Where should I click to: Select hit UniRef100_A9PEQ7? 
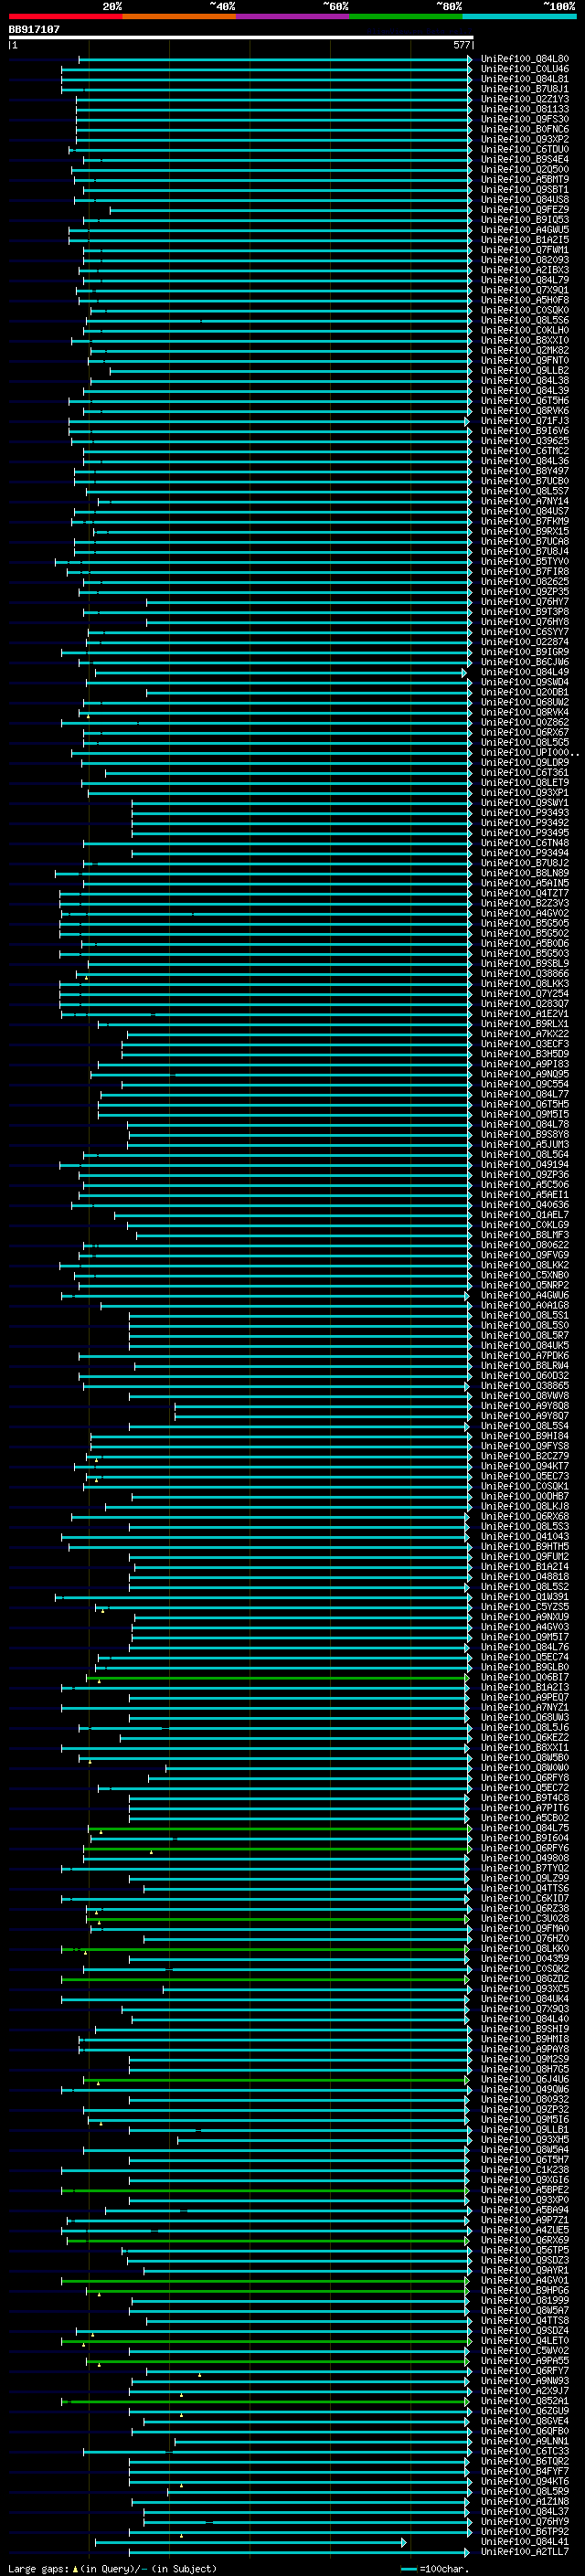pyautogui.click(x=525, y=1697)
